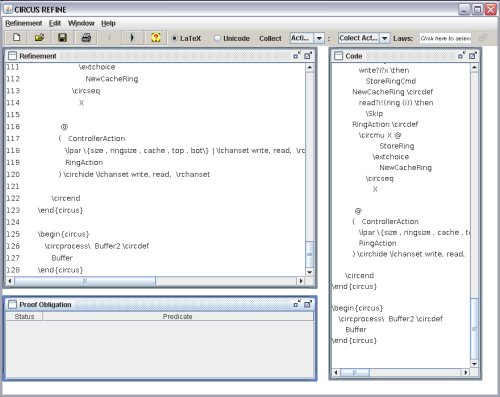
Task: Open the Refinement menu
Action: coord(24,23)
